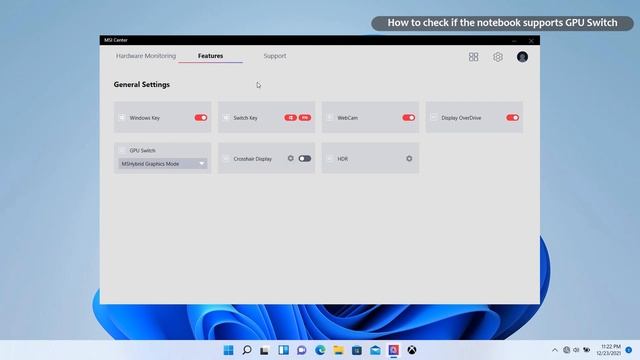640x360 pixels.
Task: Click the Windows Key tile icon
Action: (122, 118)
